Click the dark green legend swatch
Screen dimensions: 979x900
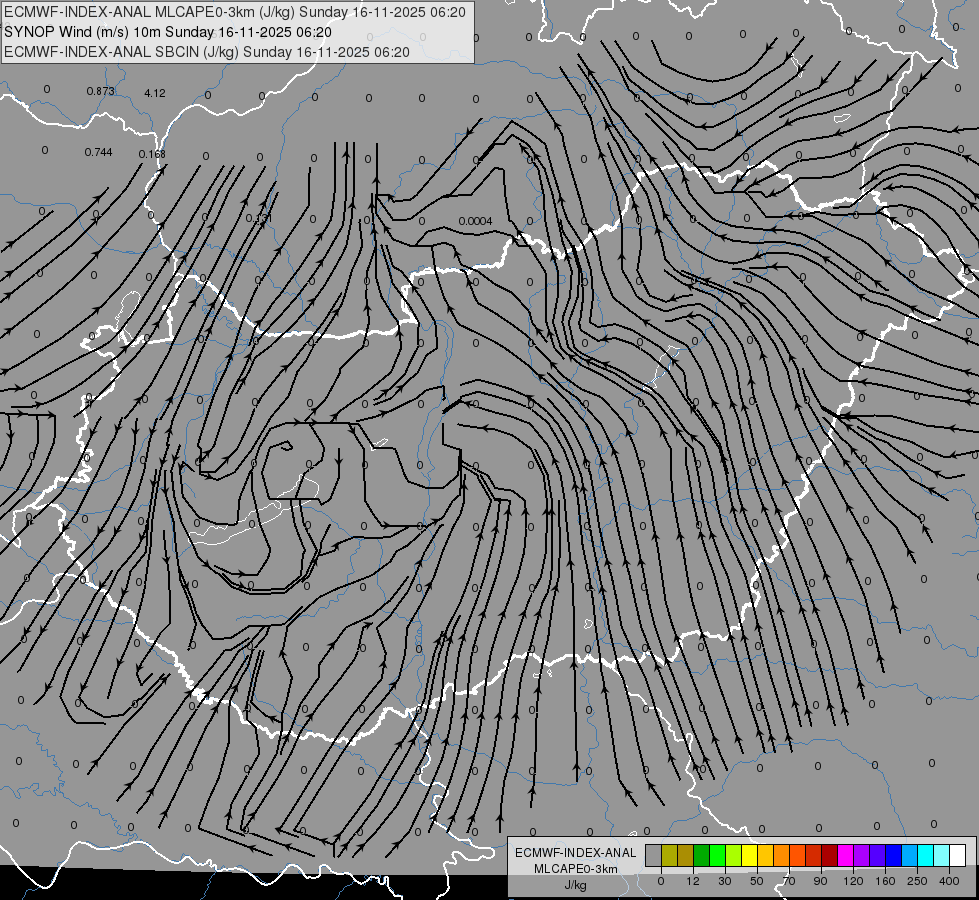(x=701, y=855)
